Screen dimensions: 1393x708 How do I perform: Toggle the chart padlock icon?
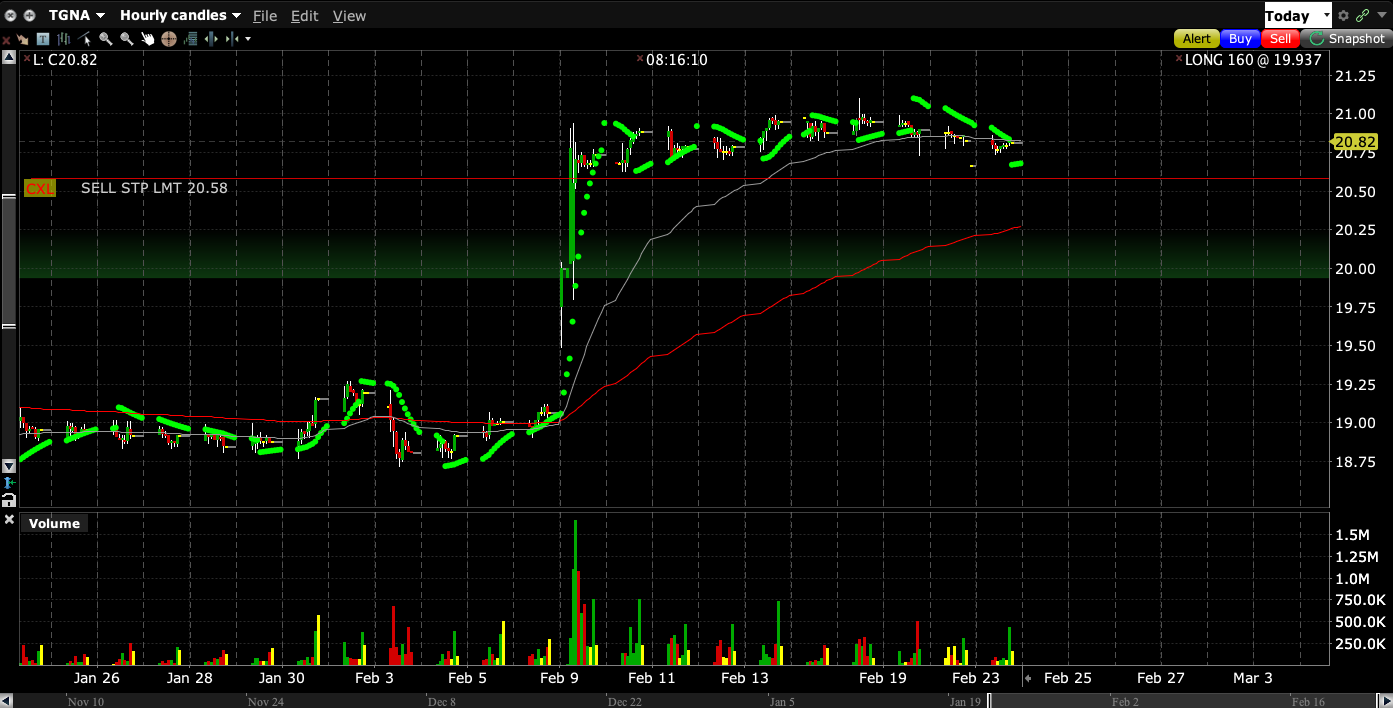click(9, 499)
